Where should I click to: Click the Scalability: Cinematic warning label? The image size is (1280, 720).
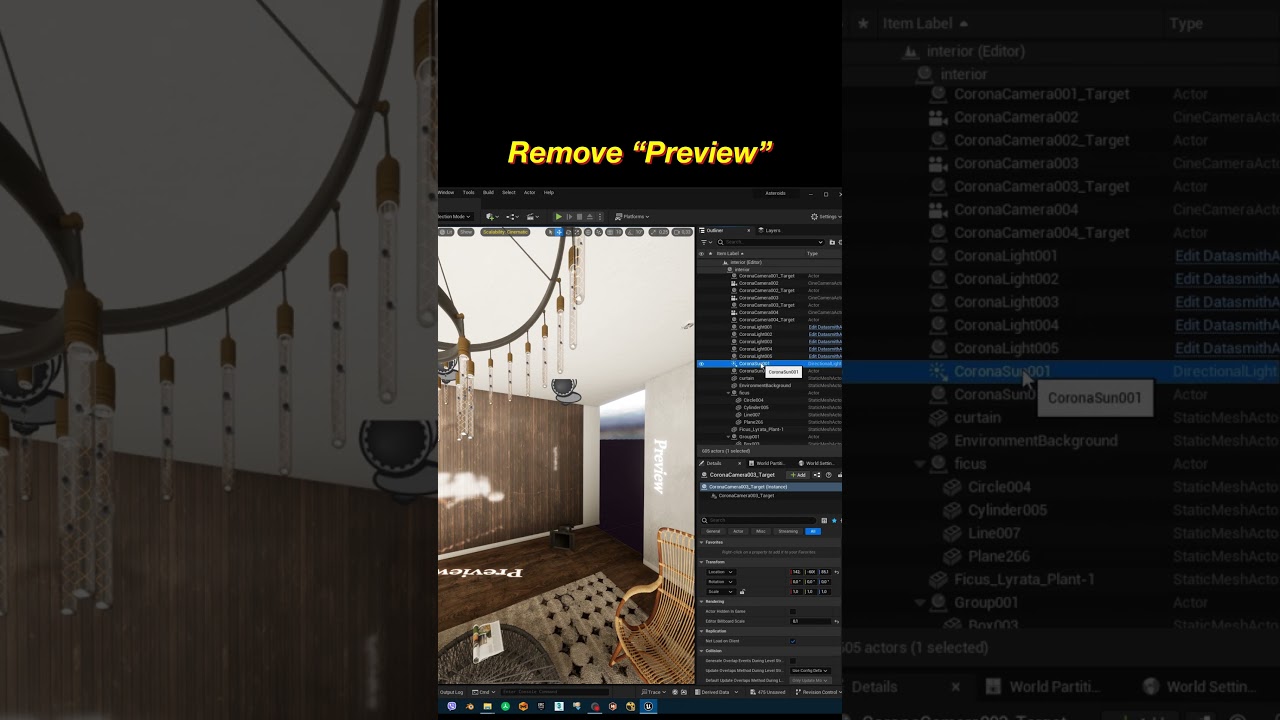point(505,232)
